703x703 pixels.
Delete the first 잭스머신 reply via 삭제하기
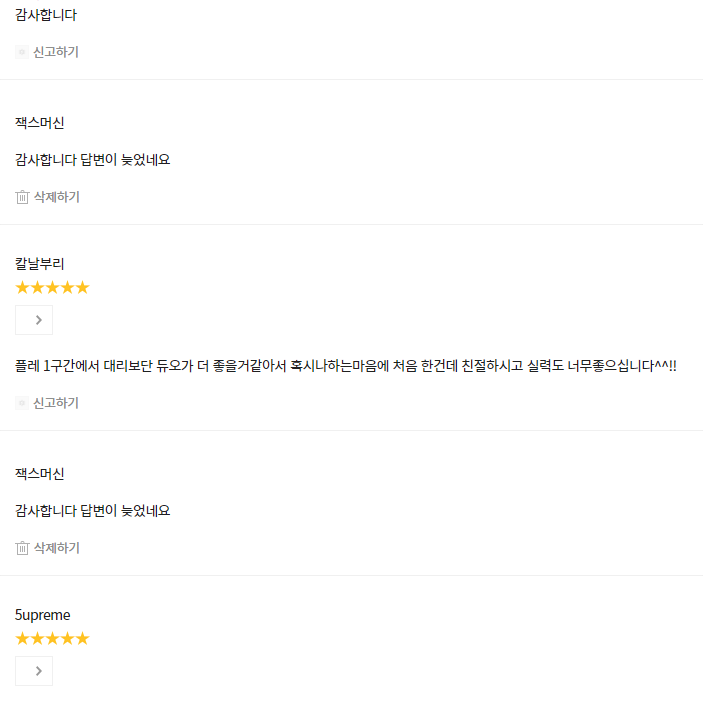[x=57, y=197]
